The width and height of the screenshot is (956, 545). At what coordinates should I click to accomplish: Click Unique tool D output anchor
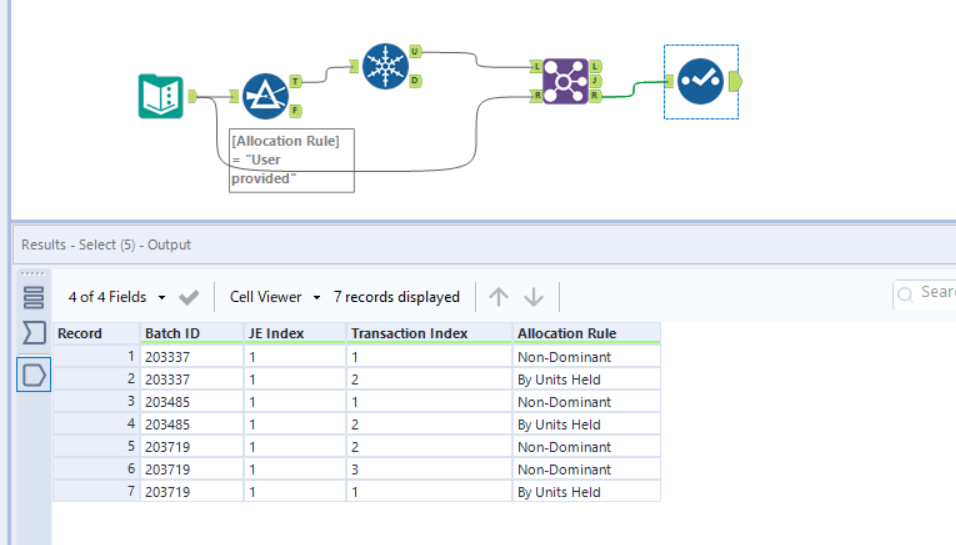coord(415,80)
